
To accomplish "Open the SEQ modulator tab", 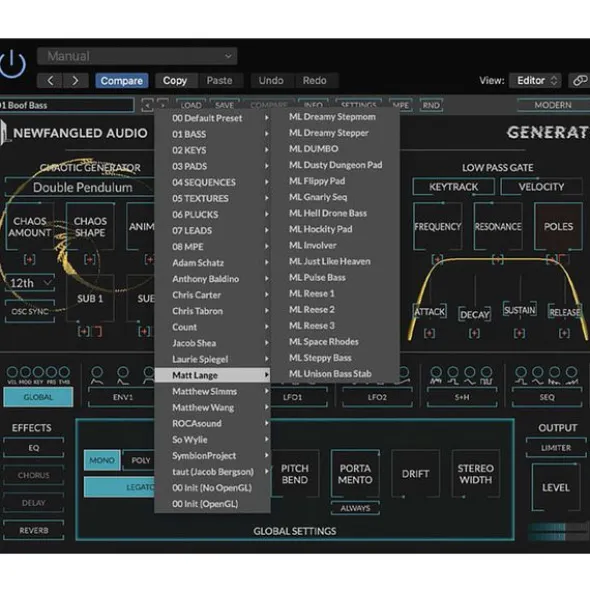I will click(x=547, y=397).
